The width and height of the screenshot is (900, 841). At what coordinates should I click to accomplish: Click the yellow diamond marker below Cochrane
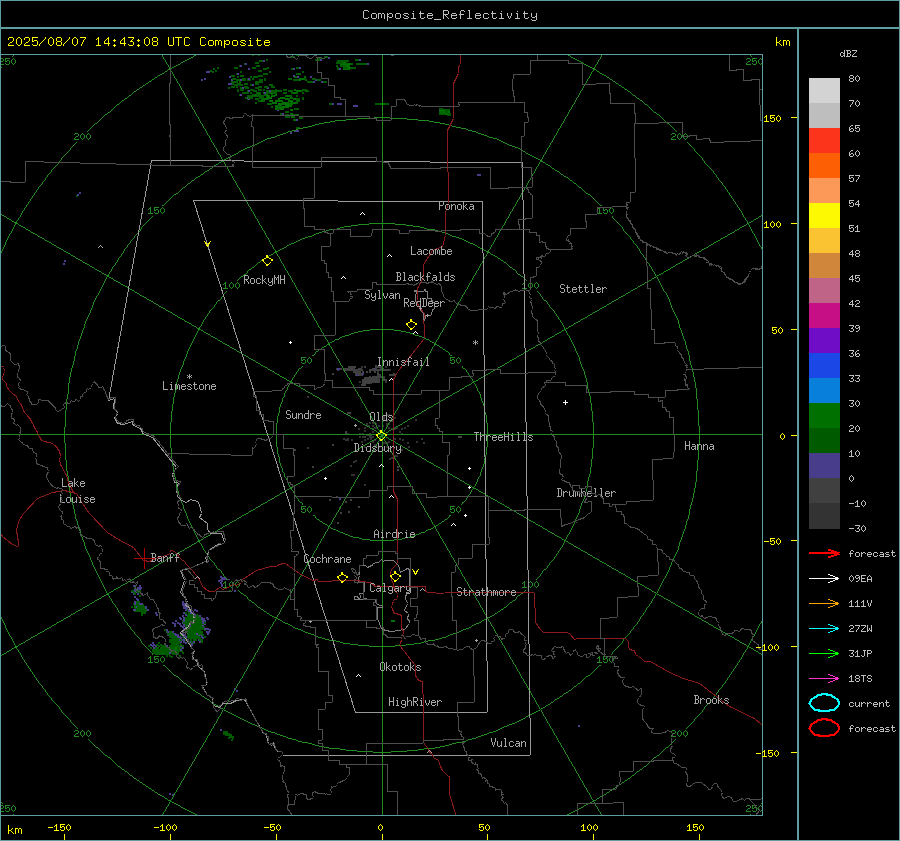point(342,577)
